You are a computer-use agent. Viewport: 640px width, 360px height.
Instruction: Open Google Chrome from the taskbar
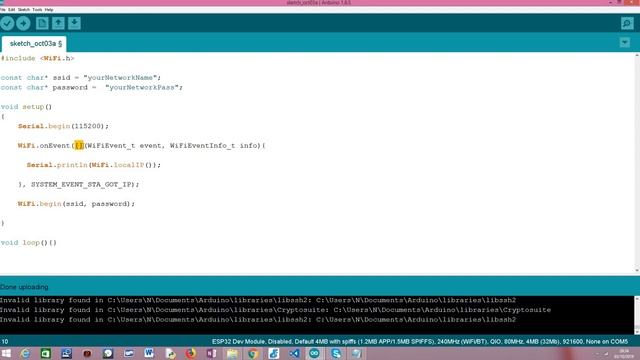pos(253,353)
